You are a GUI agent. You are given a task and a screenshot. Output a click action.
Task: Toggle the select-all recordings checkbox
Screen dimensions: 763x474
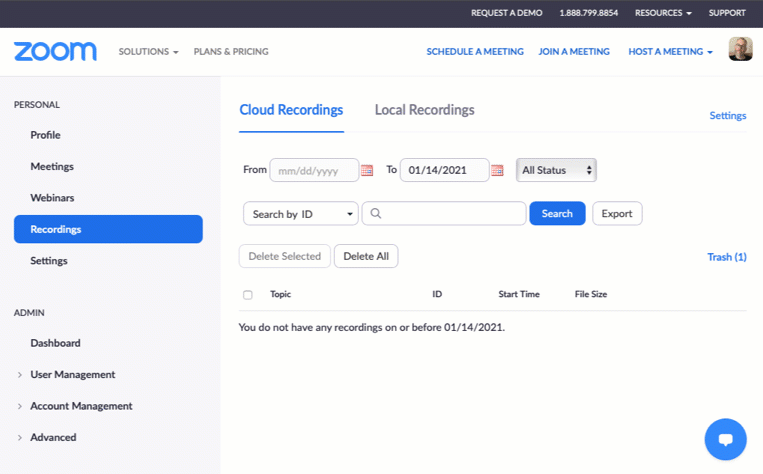point(248,295)
